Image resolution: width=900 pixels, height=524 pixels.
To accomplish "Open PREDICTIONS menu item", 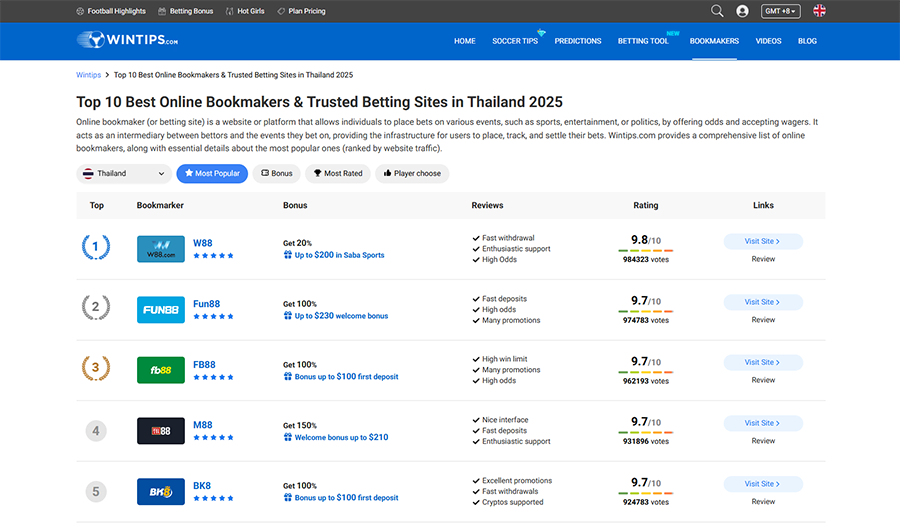I will click(577, 41).
